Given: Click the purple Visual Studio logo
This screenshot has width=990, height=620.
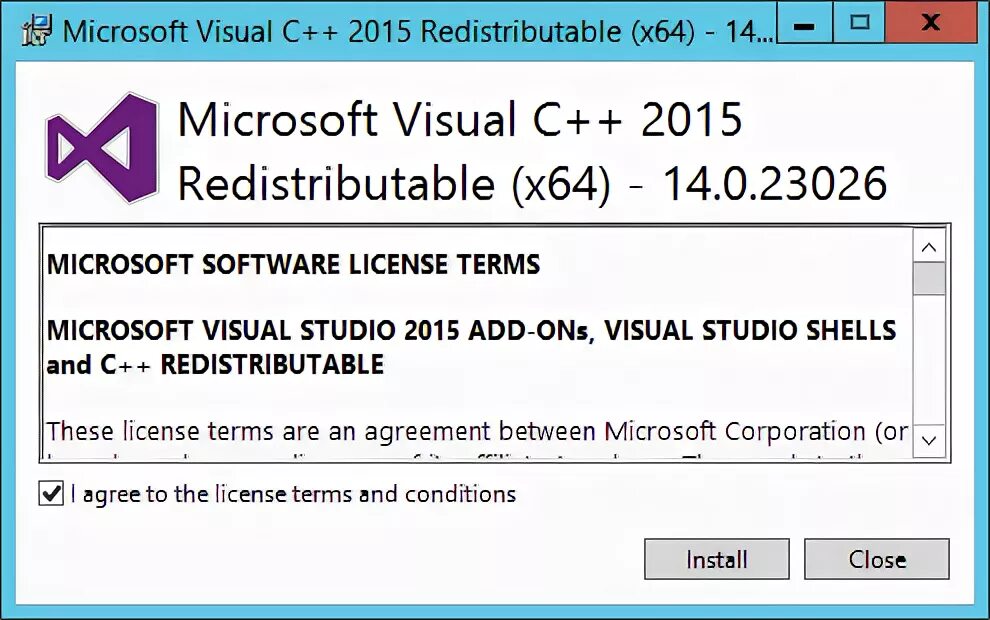Looking at the screenshot, I should click(102, 148).
